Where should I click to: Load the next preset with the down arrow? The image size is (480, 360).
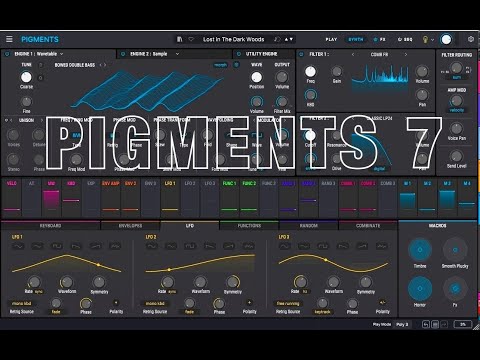[x=291, y=39]
